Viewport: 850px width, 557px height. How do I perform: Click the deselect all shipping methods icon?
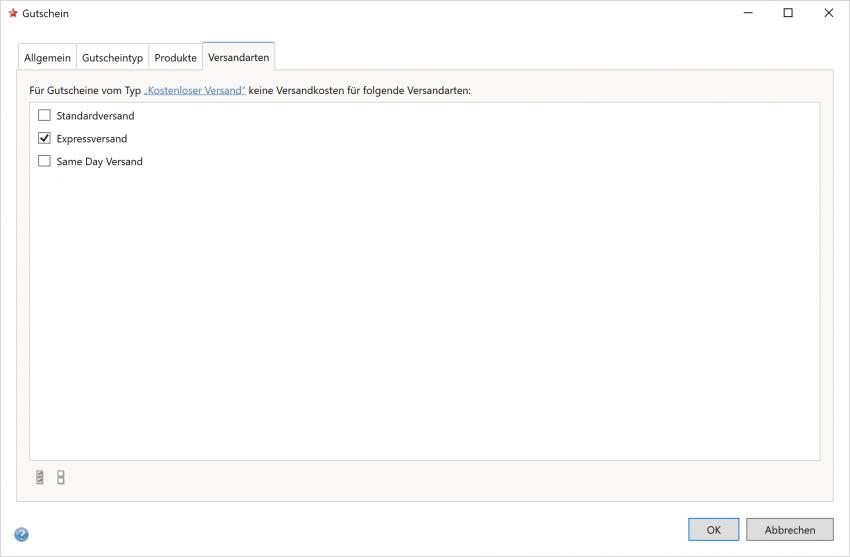(61, 478)
